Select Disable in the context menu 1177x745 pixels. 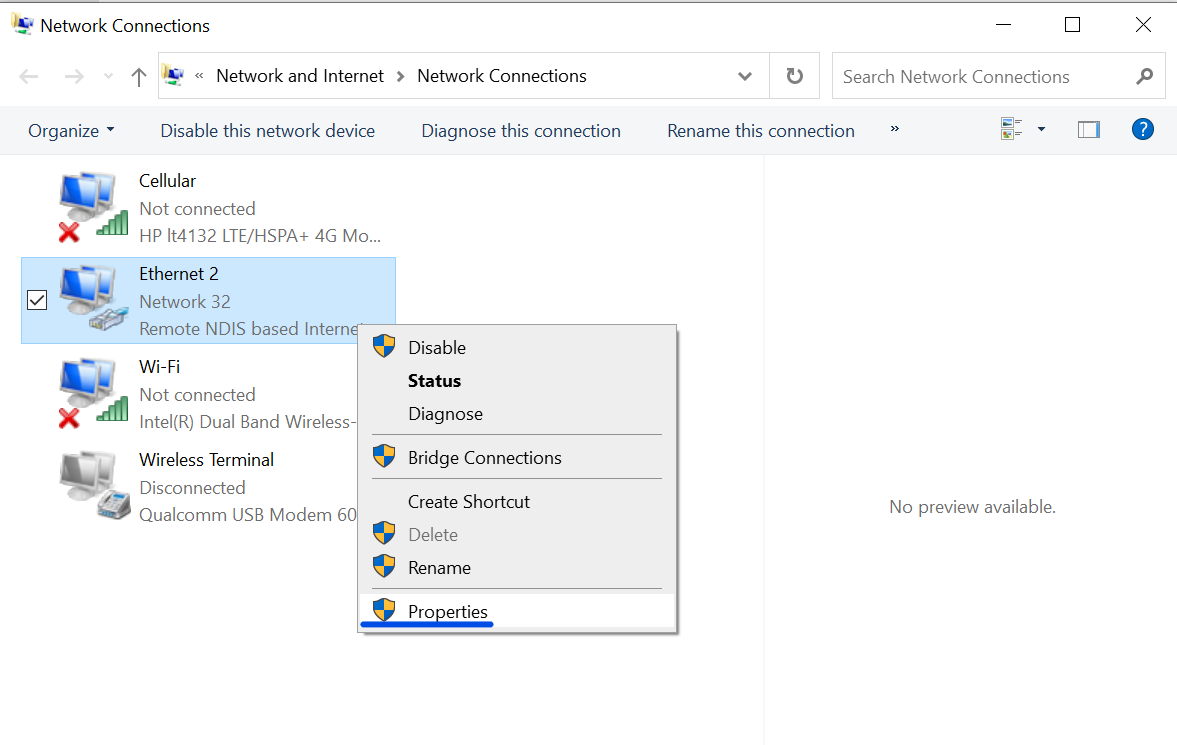tap(436, 348)
